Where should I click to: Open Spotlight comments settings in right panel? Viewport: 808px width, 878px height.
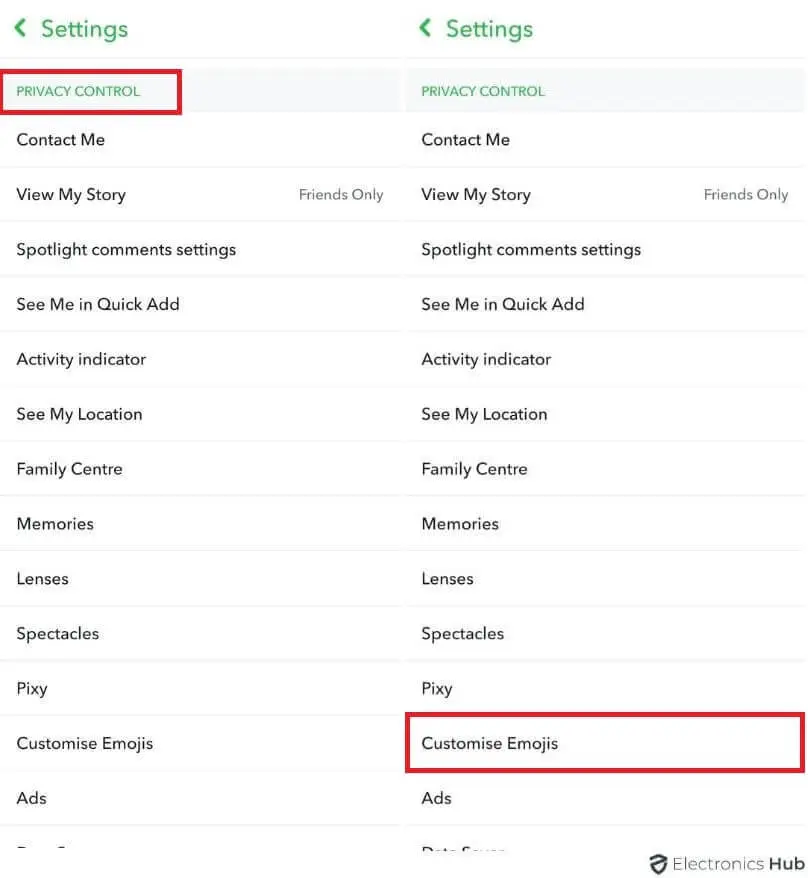pos(605,249)
